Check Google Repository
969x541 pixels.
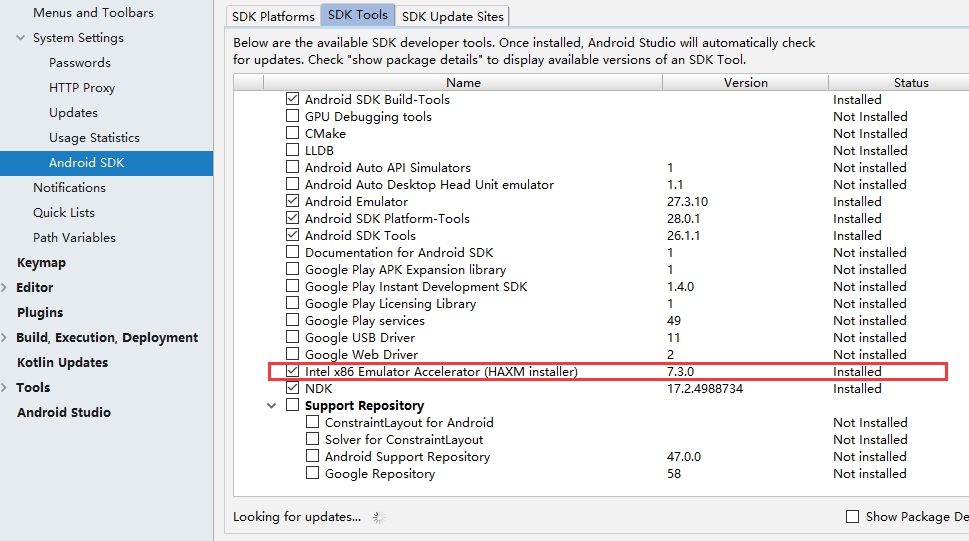point(313,473)
